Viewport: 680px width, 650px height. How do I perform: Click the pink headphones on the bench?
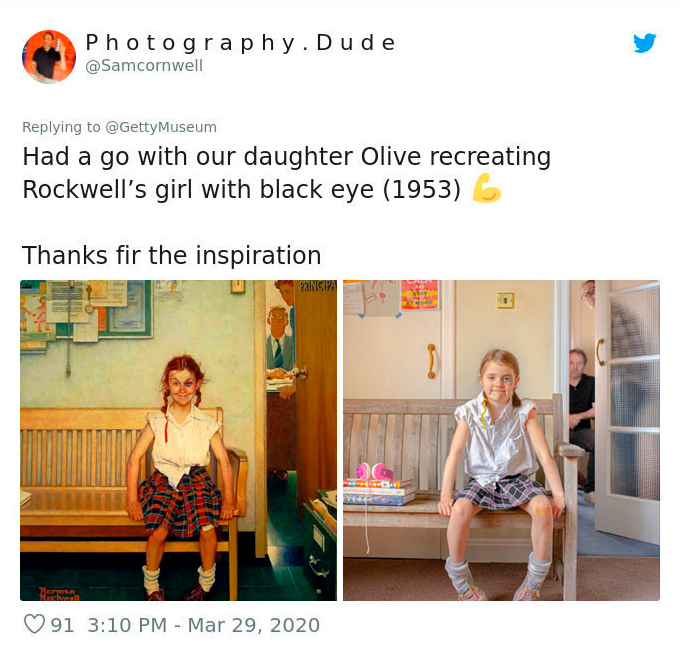click(x=370, y=472)
